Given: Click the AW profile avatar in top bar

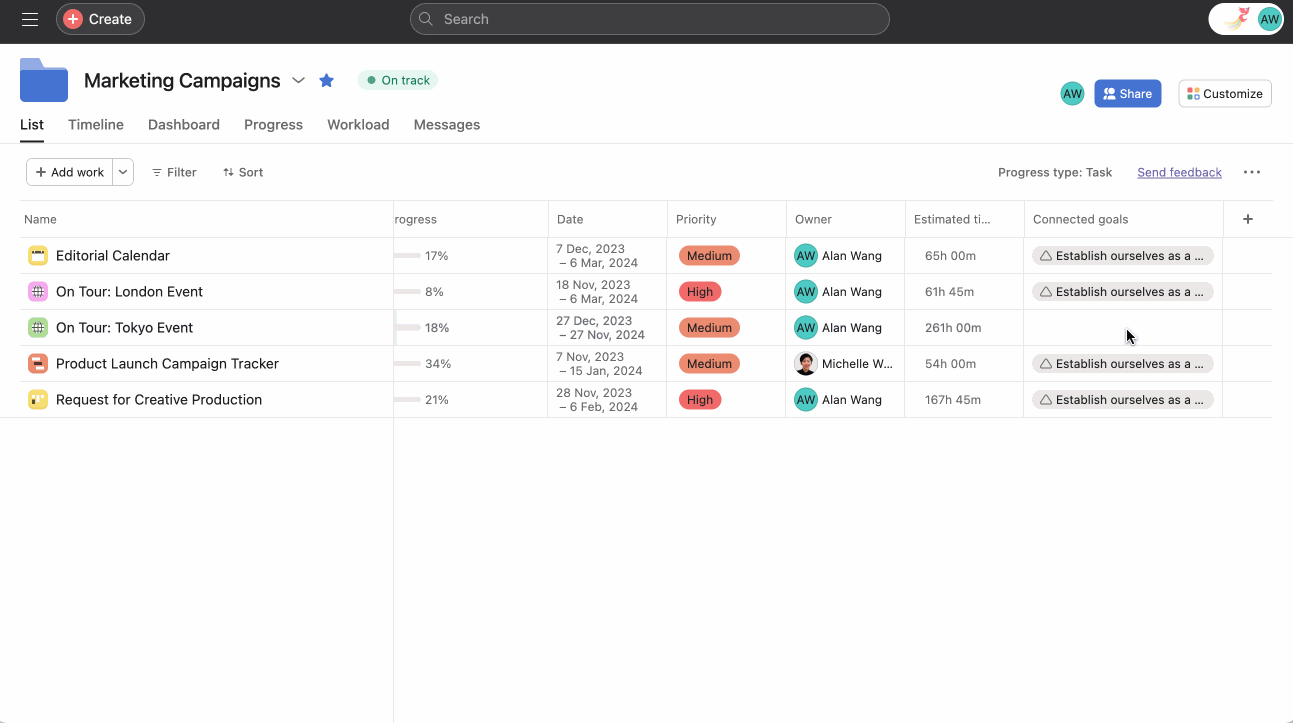Looking at the screenshot, I should (1269, 19).
